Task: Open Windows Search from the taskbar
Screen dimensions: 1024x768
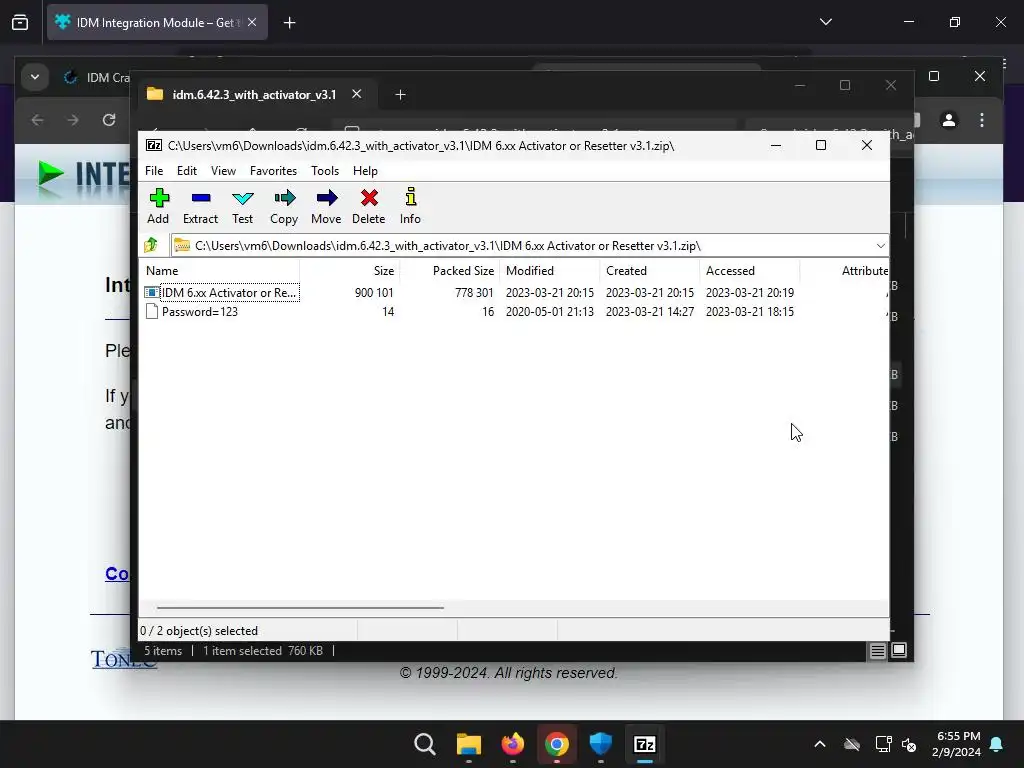Action: pos(424,744)
